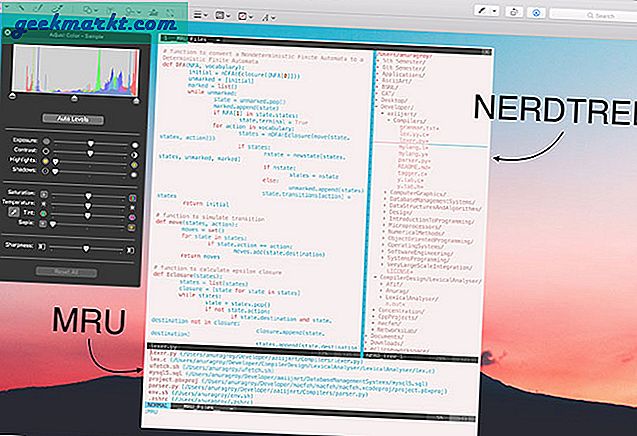This screenshot has width=637, height=436.
Task: Click the white Shadows icon right of slider
Action: tap(133, 175)
